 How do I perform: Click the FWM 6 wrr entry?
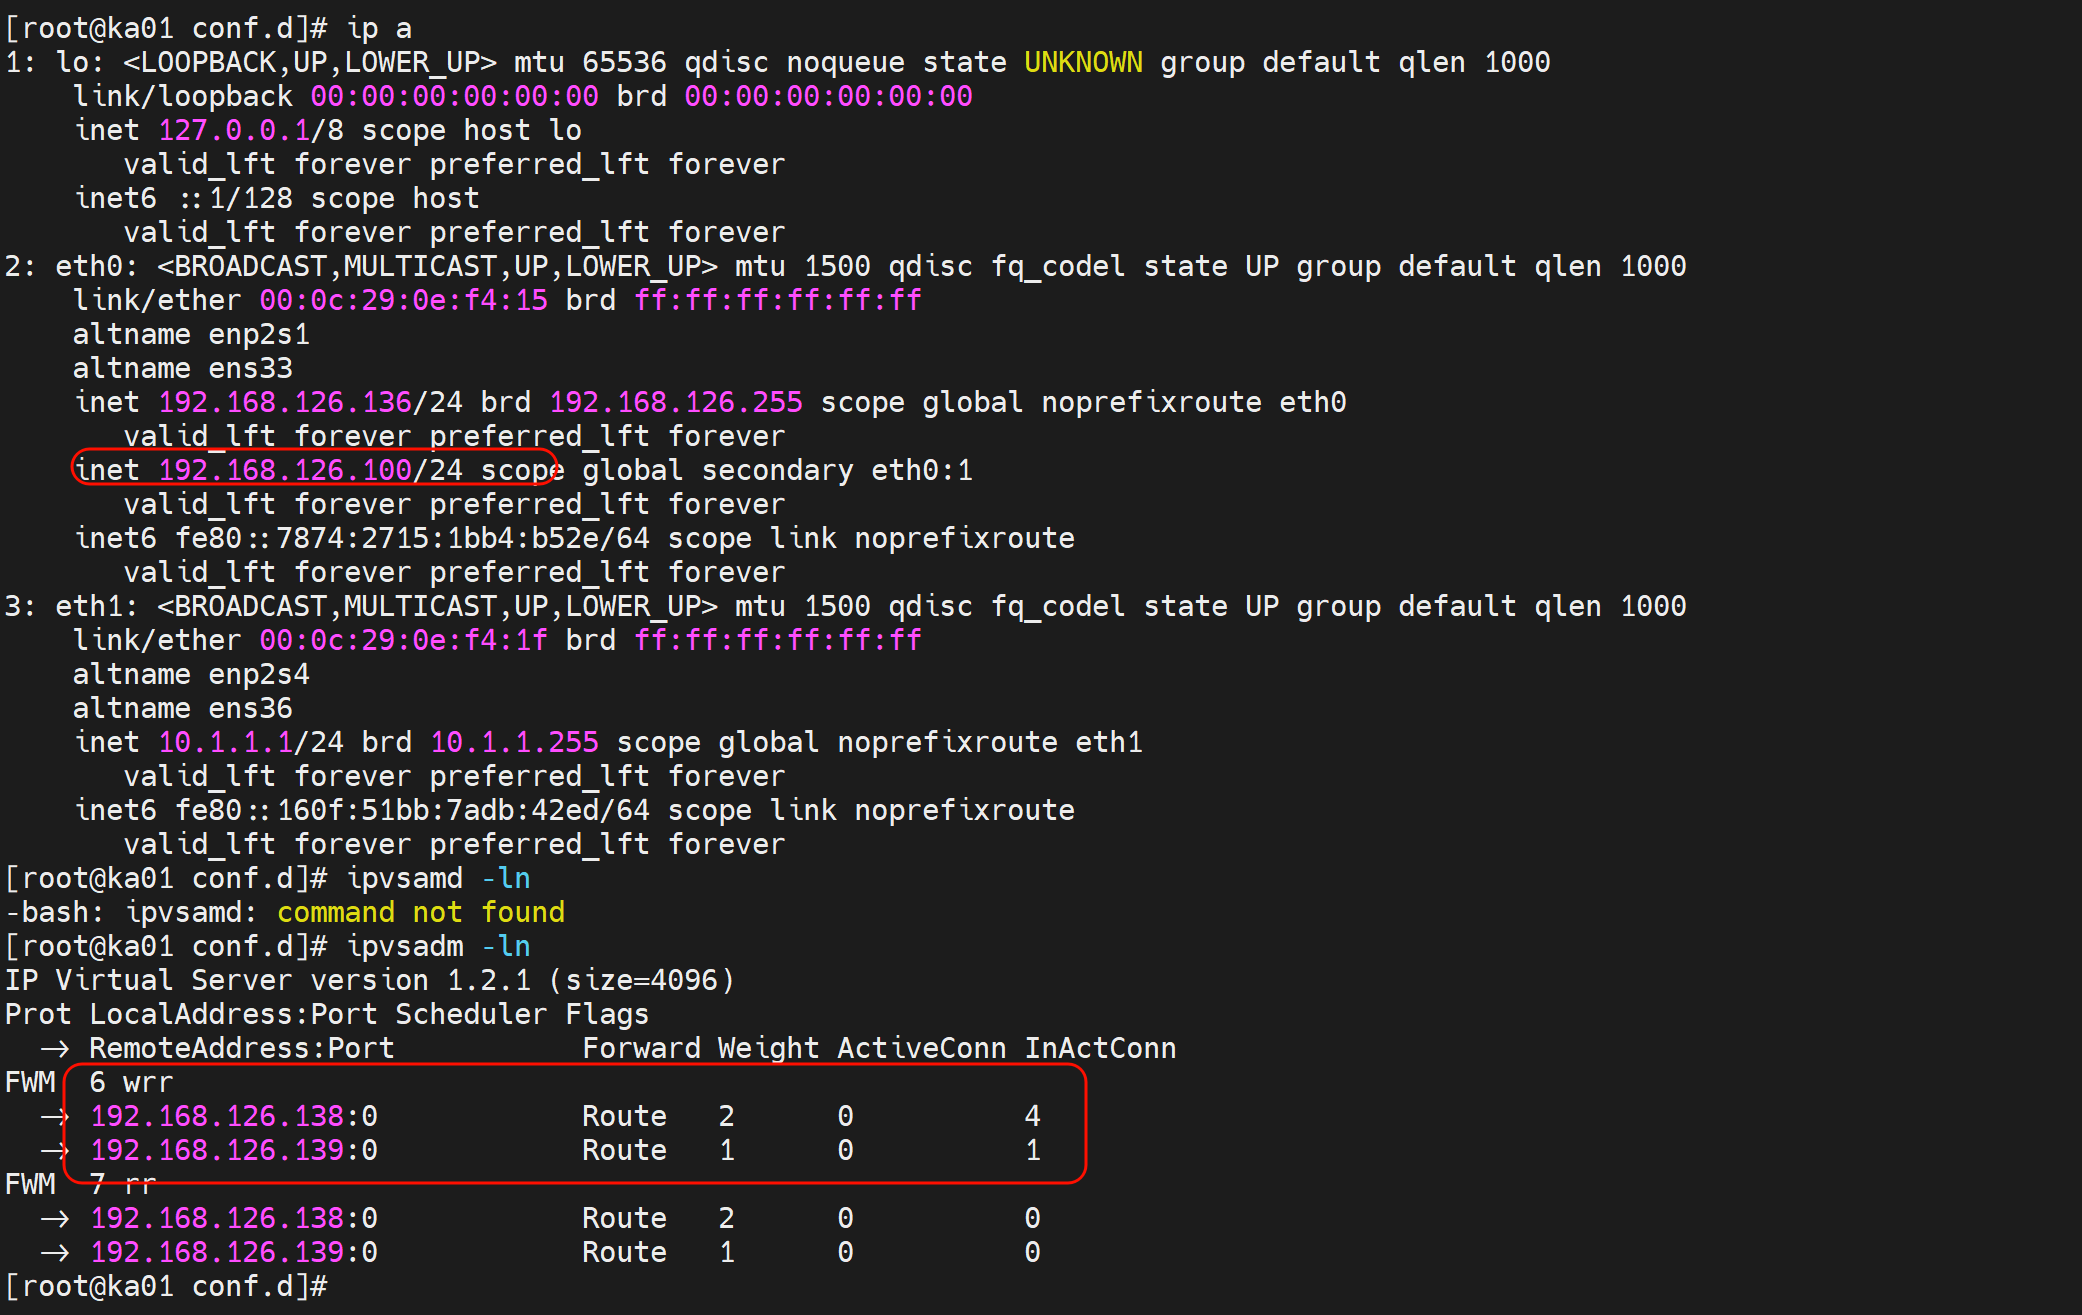(x=130, y=1082)
